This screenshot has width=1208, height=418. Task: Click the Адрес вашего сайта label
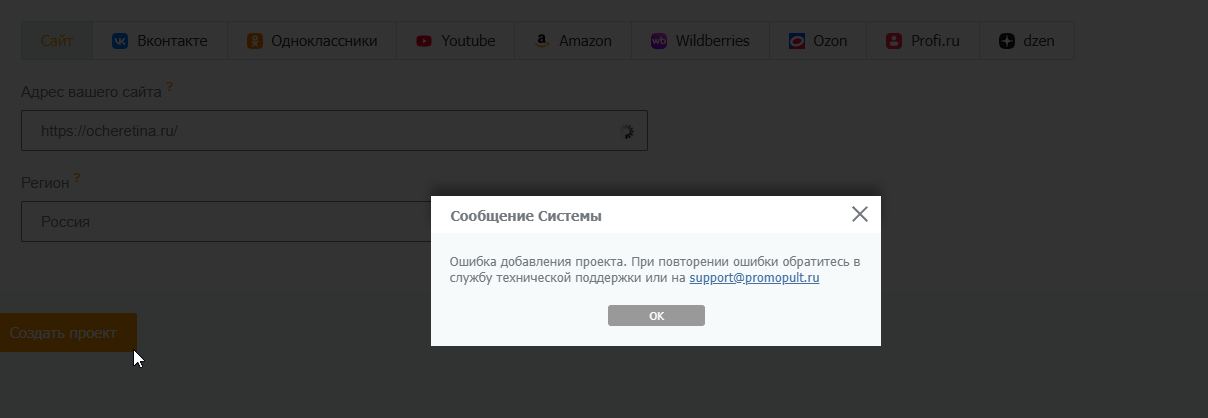[91, 92]
